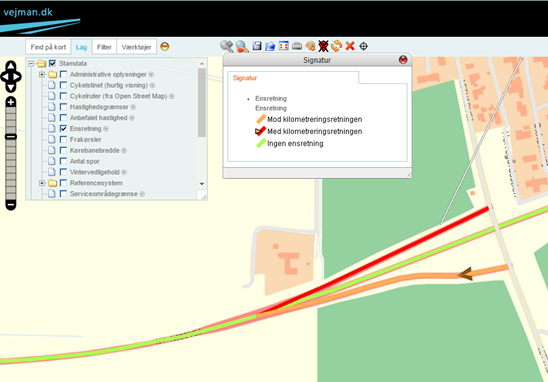The height and width of the screenshot is (382, 548).
Task: Click the Frakørsler layer name
Action: point(86,139)
